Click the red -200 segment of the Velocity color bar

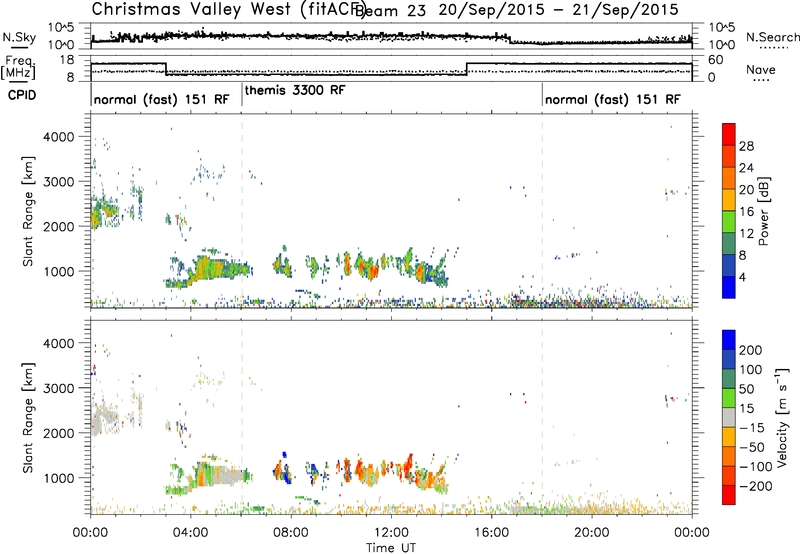pos(729,495)
